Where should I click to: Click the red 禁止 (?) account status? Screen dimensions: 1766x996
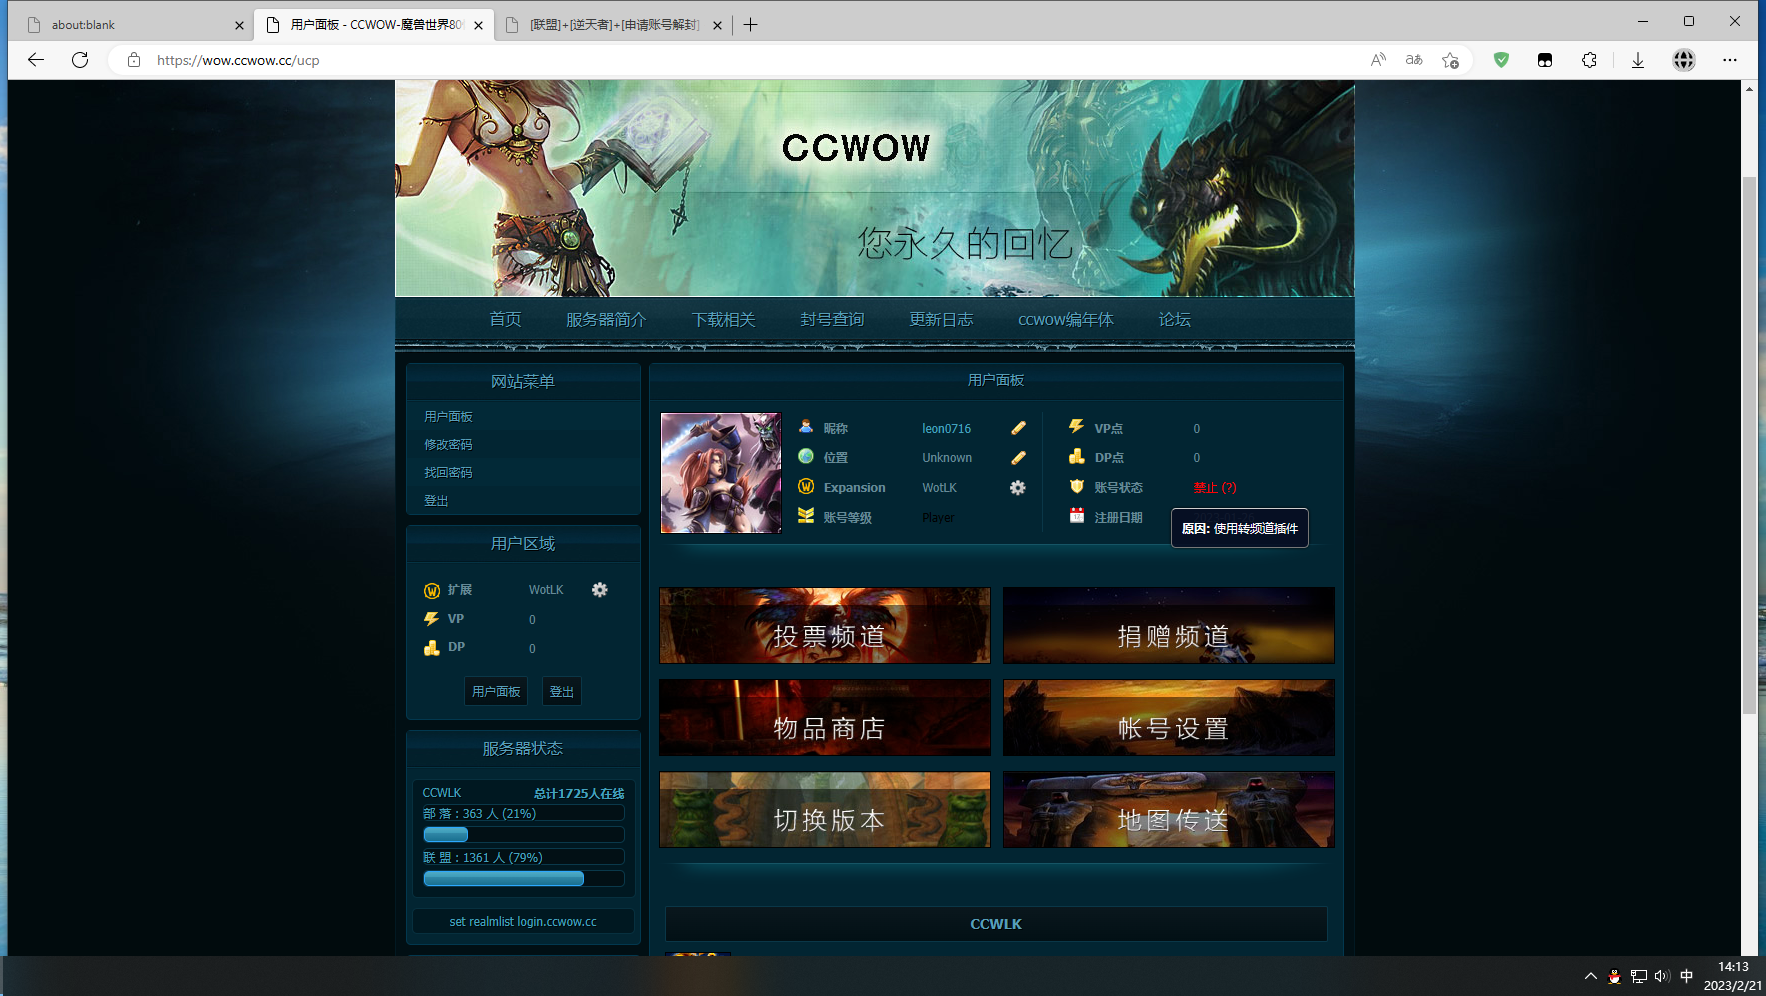tap(1214, 488)
